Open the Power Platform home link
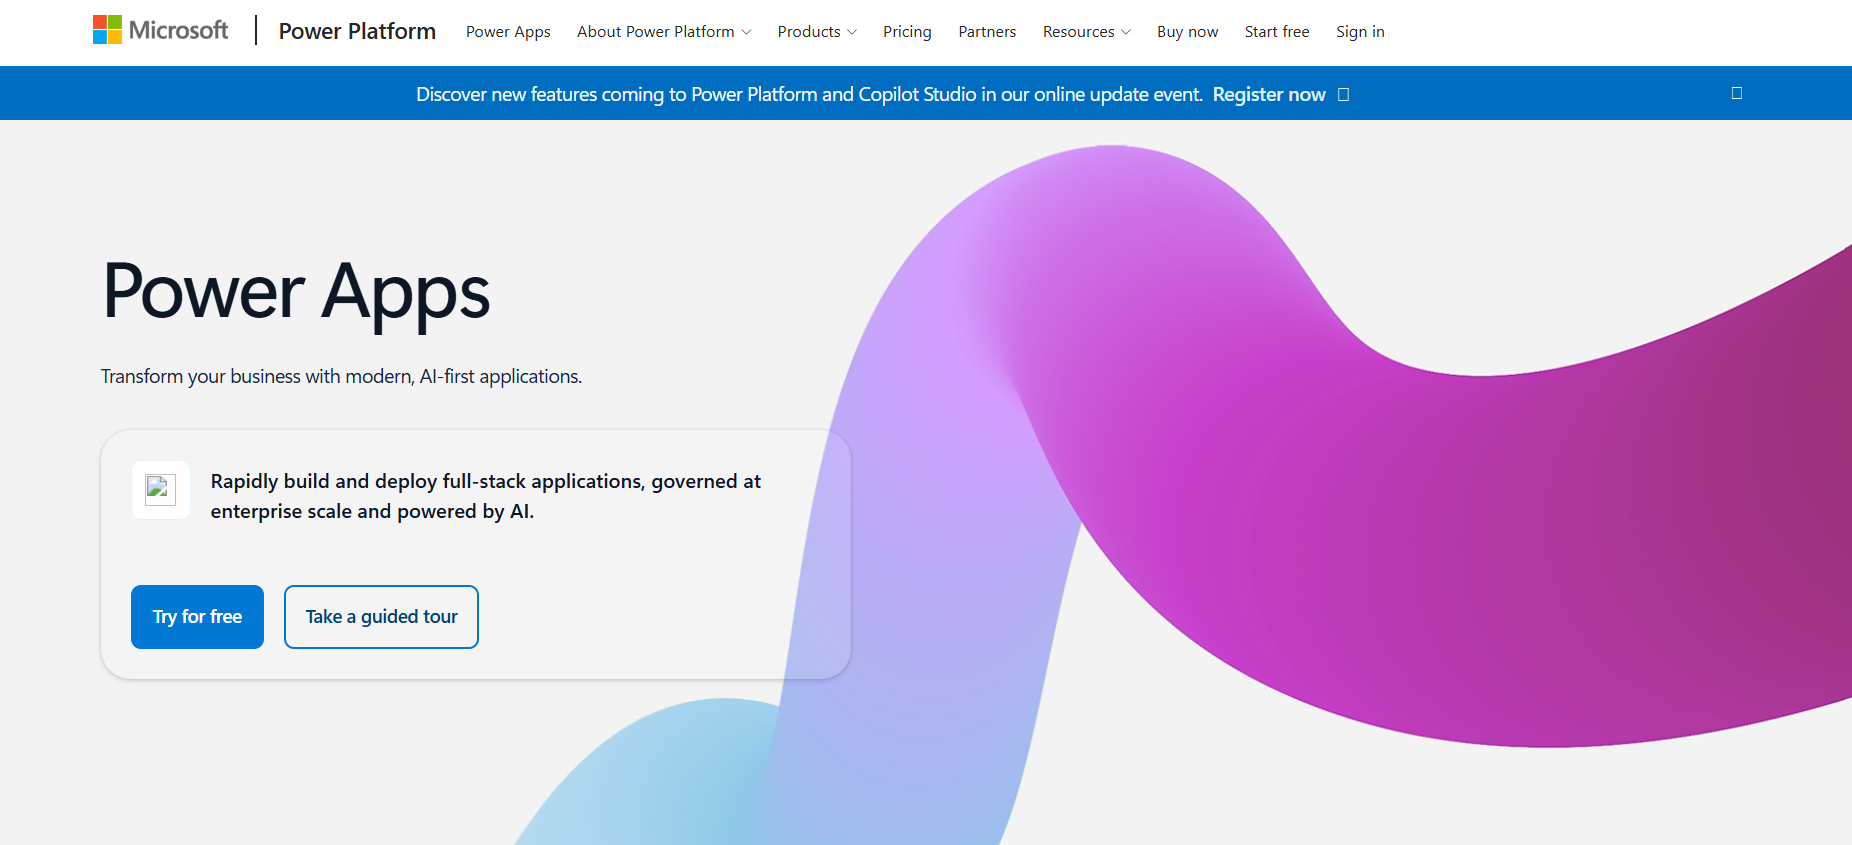 [357, 31]
